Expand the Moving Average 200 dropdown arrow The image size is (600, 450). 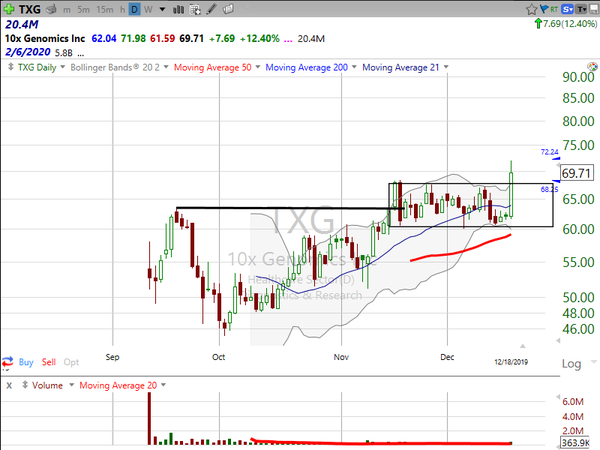[x=354, y=67]
